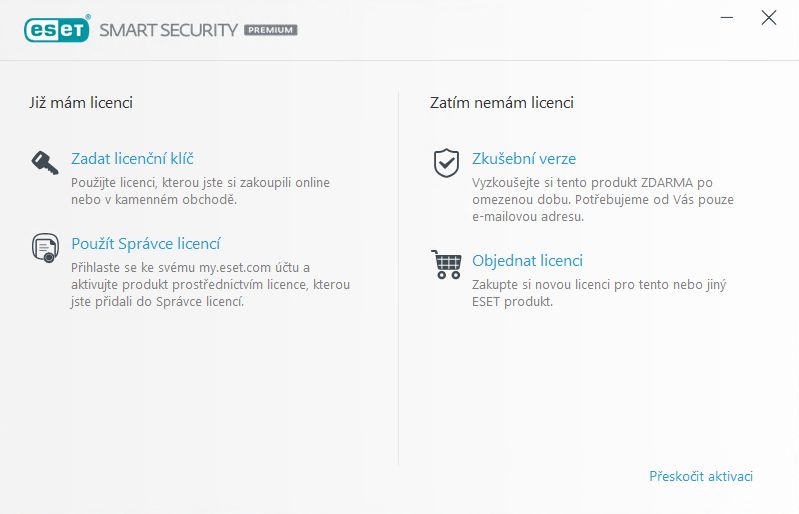Minimize the ESET activation window
Image resolution: width=799 pixels, height=514 pixels.
coord(727,18)
